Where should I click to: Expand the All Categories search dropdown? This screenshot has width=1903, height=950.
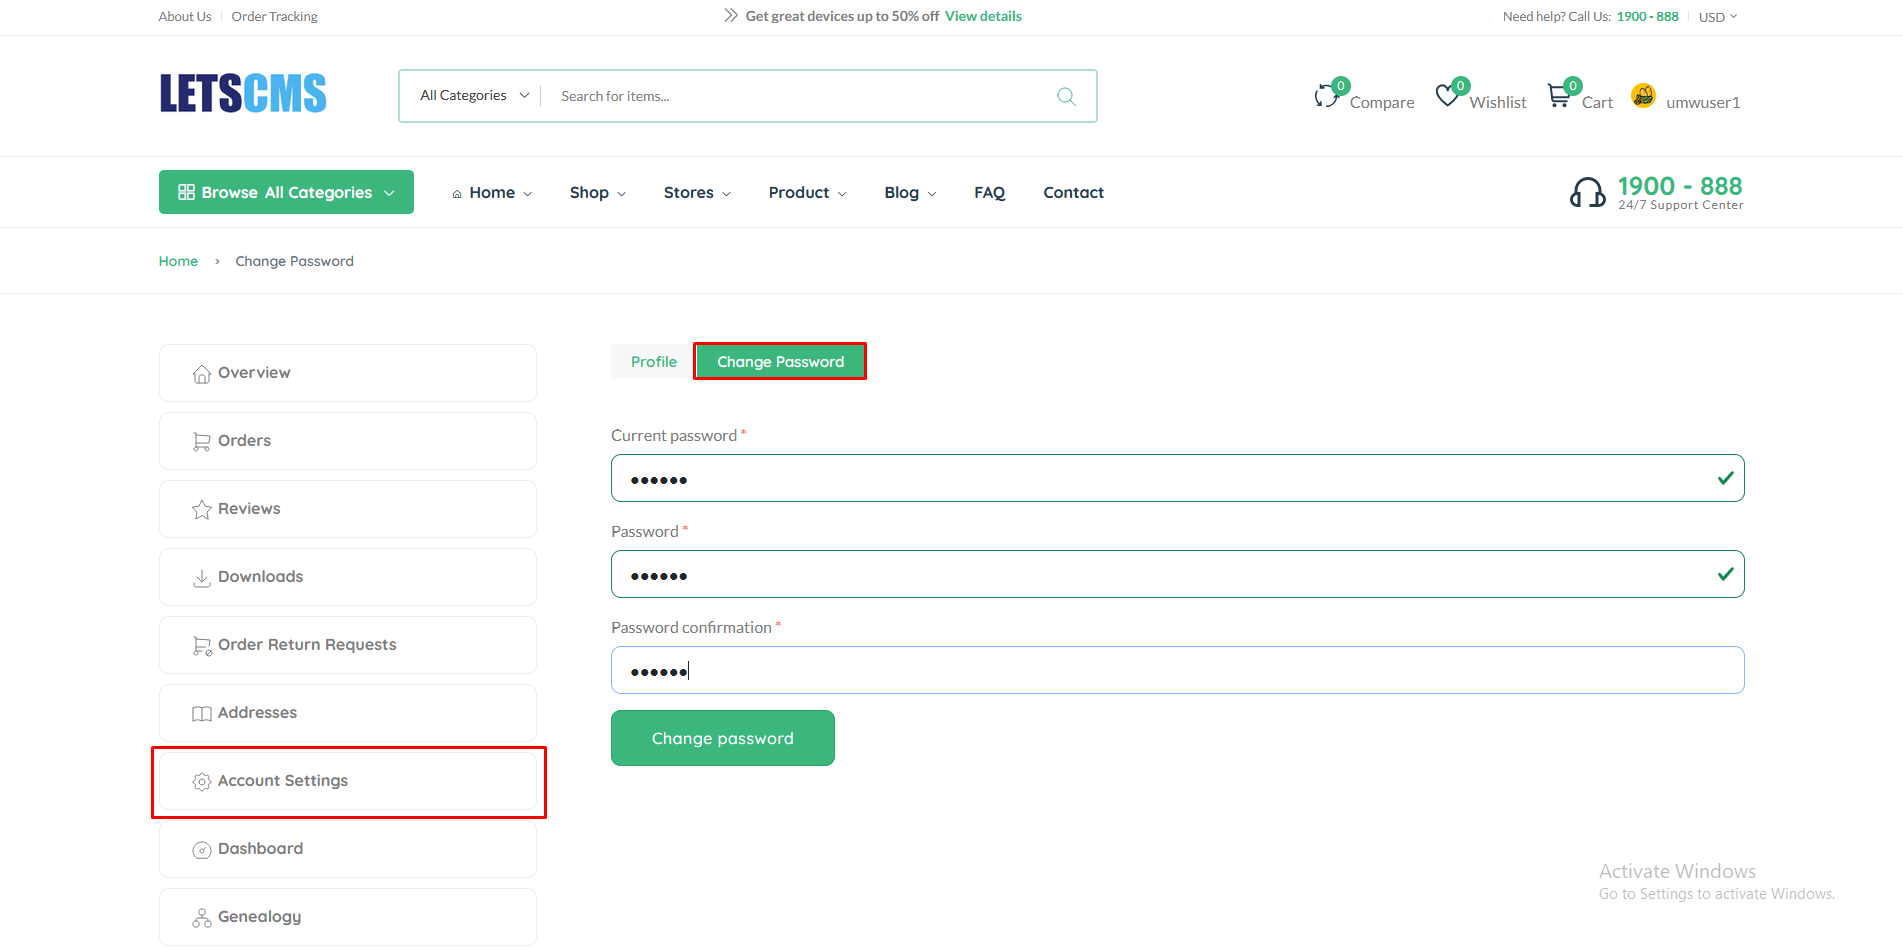pyautogui.click(x=474, y=96)
